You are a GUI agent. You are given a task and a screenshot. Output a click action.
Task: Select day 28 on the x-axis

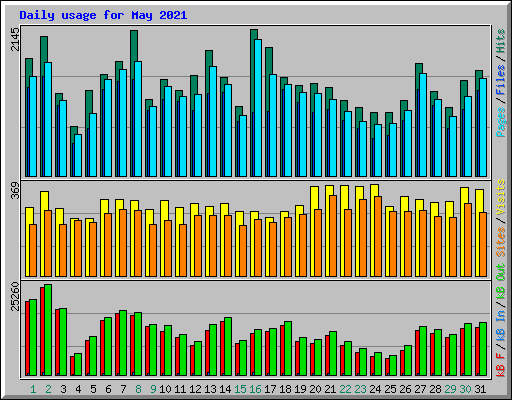tap(435, 389)
